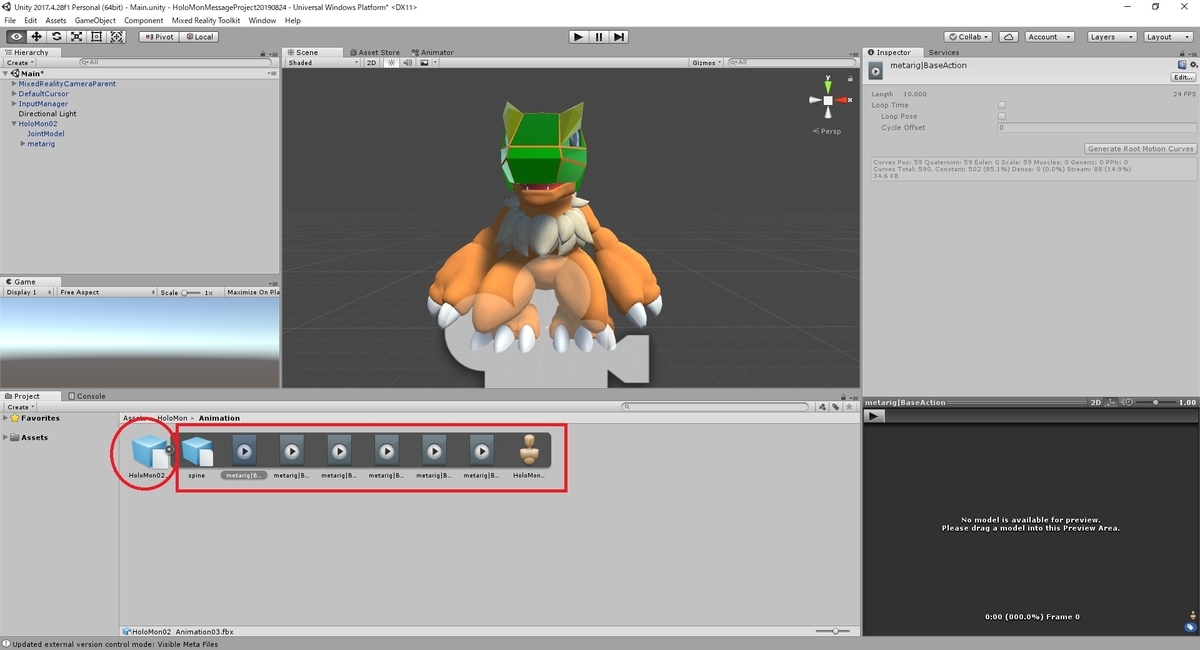Click the Step frame button
This screenshot has width=1200, height=650.
tap(620, 37)
